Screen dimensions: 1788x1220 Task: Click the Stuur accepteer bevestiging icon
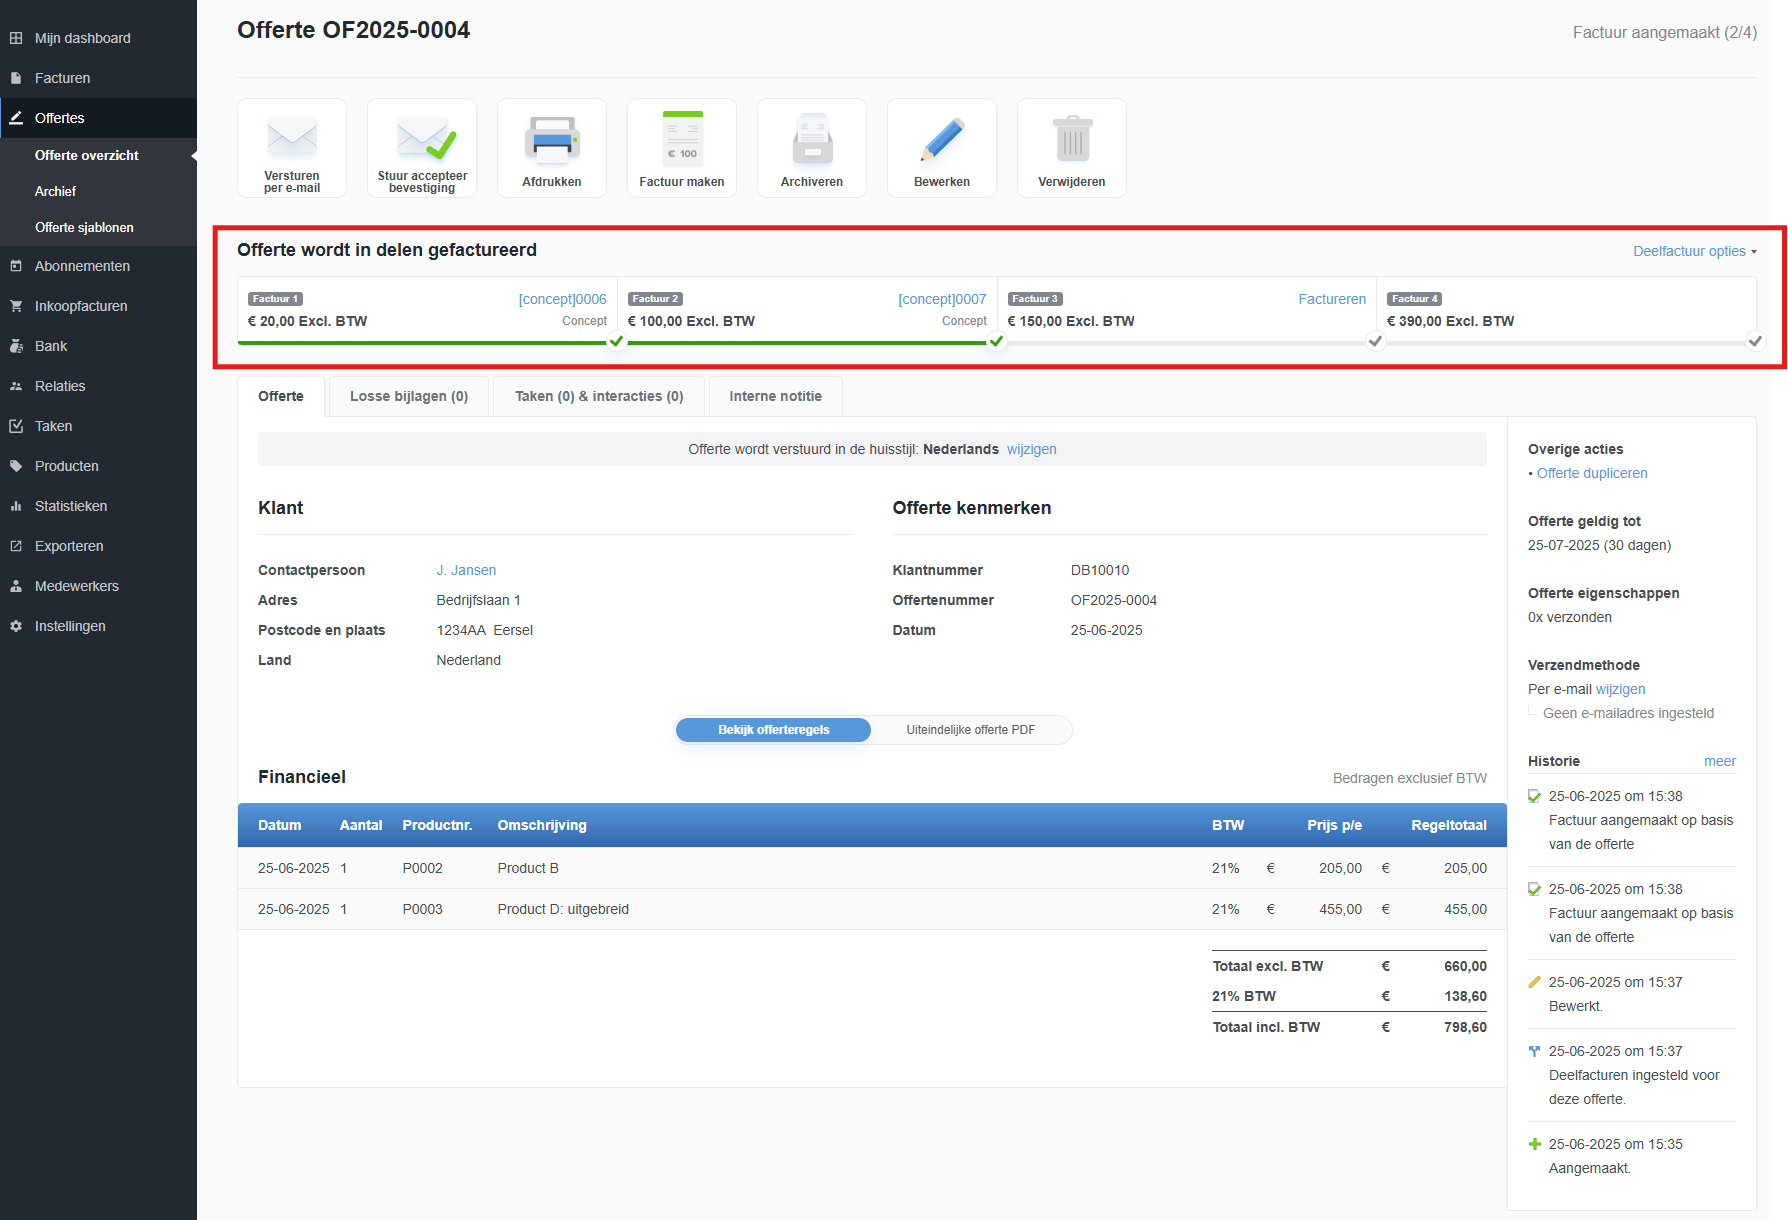(422, 138)
